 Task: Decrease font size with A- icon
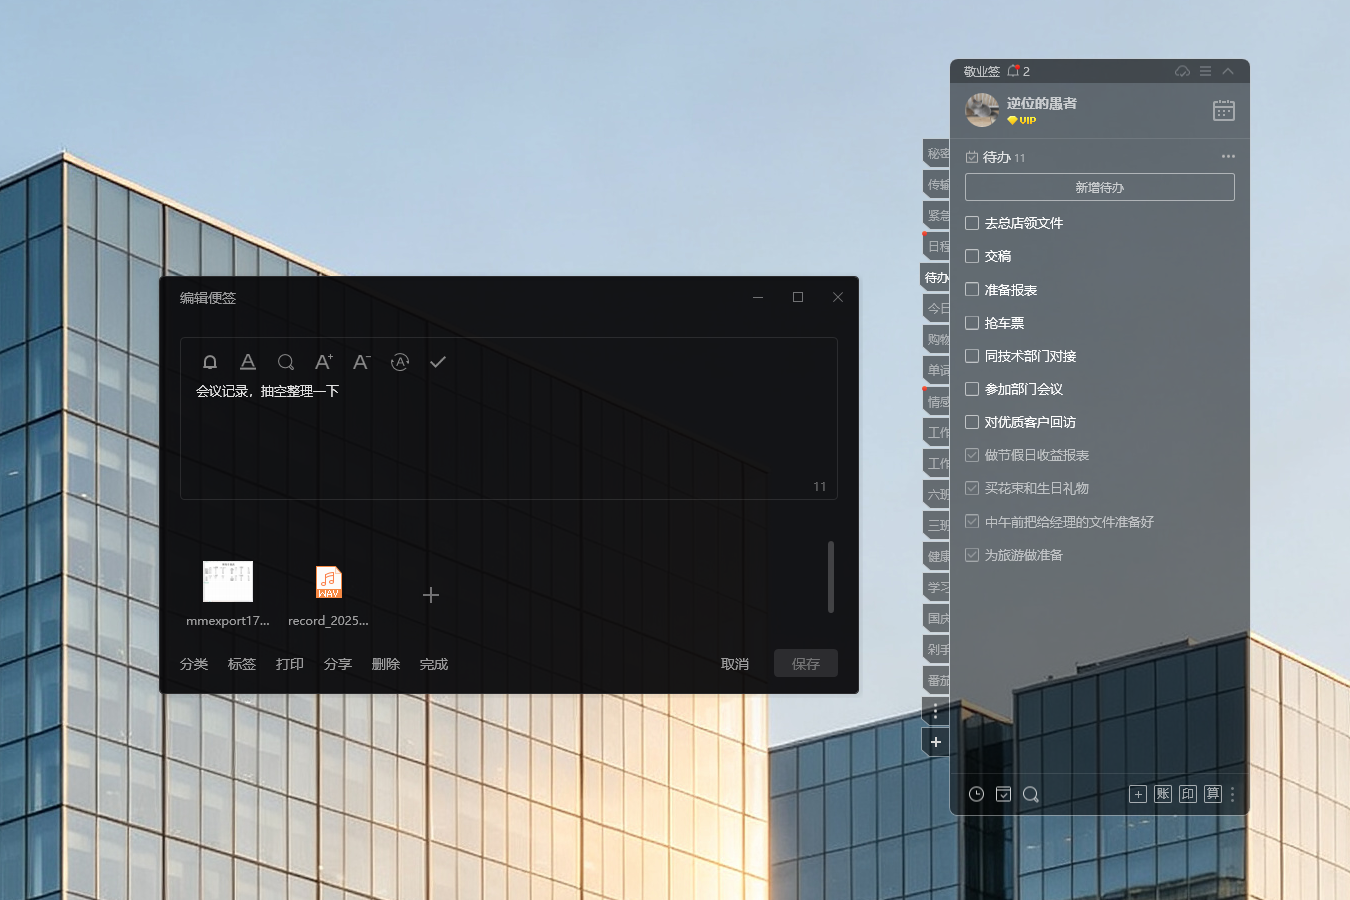pyautogui.click(x=362, y=362)
